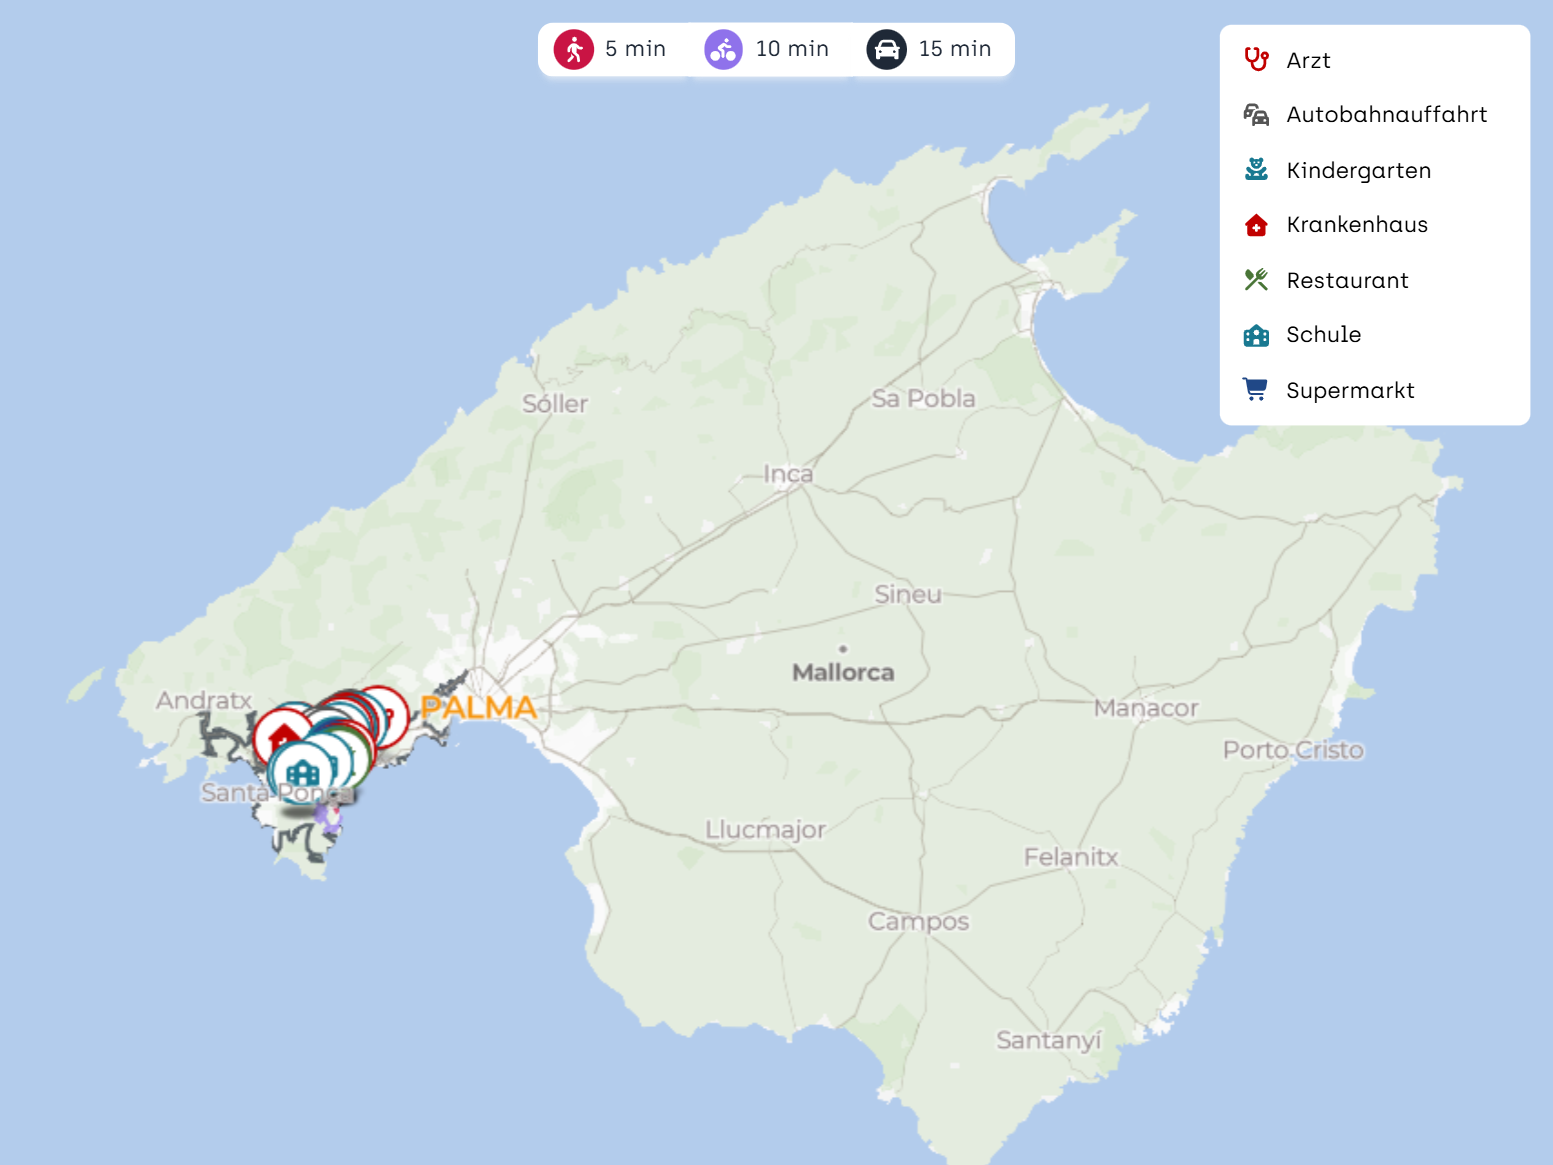Image resolution: width=1553 pixels, height=1165 pixels.
Task: Click the Sóller town label on map
Action: (x=555, y=404)
